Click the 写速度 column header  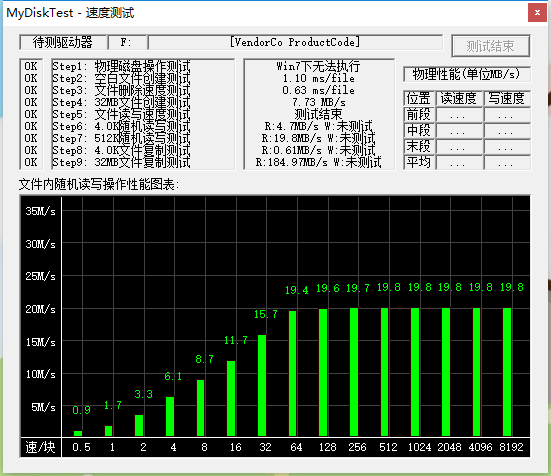point(506,98)
